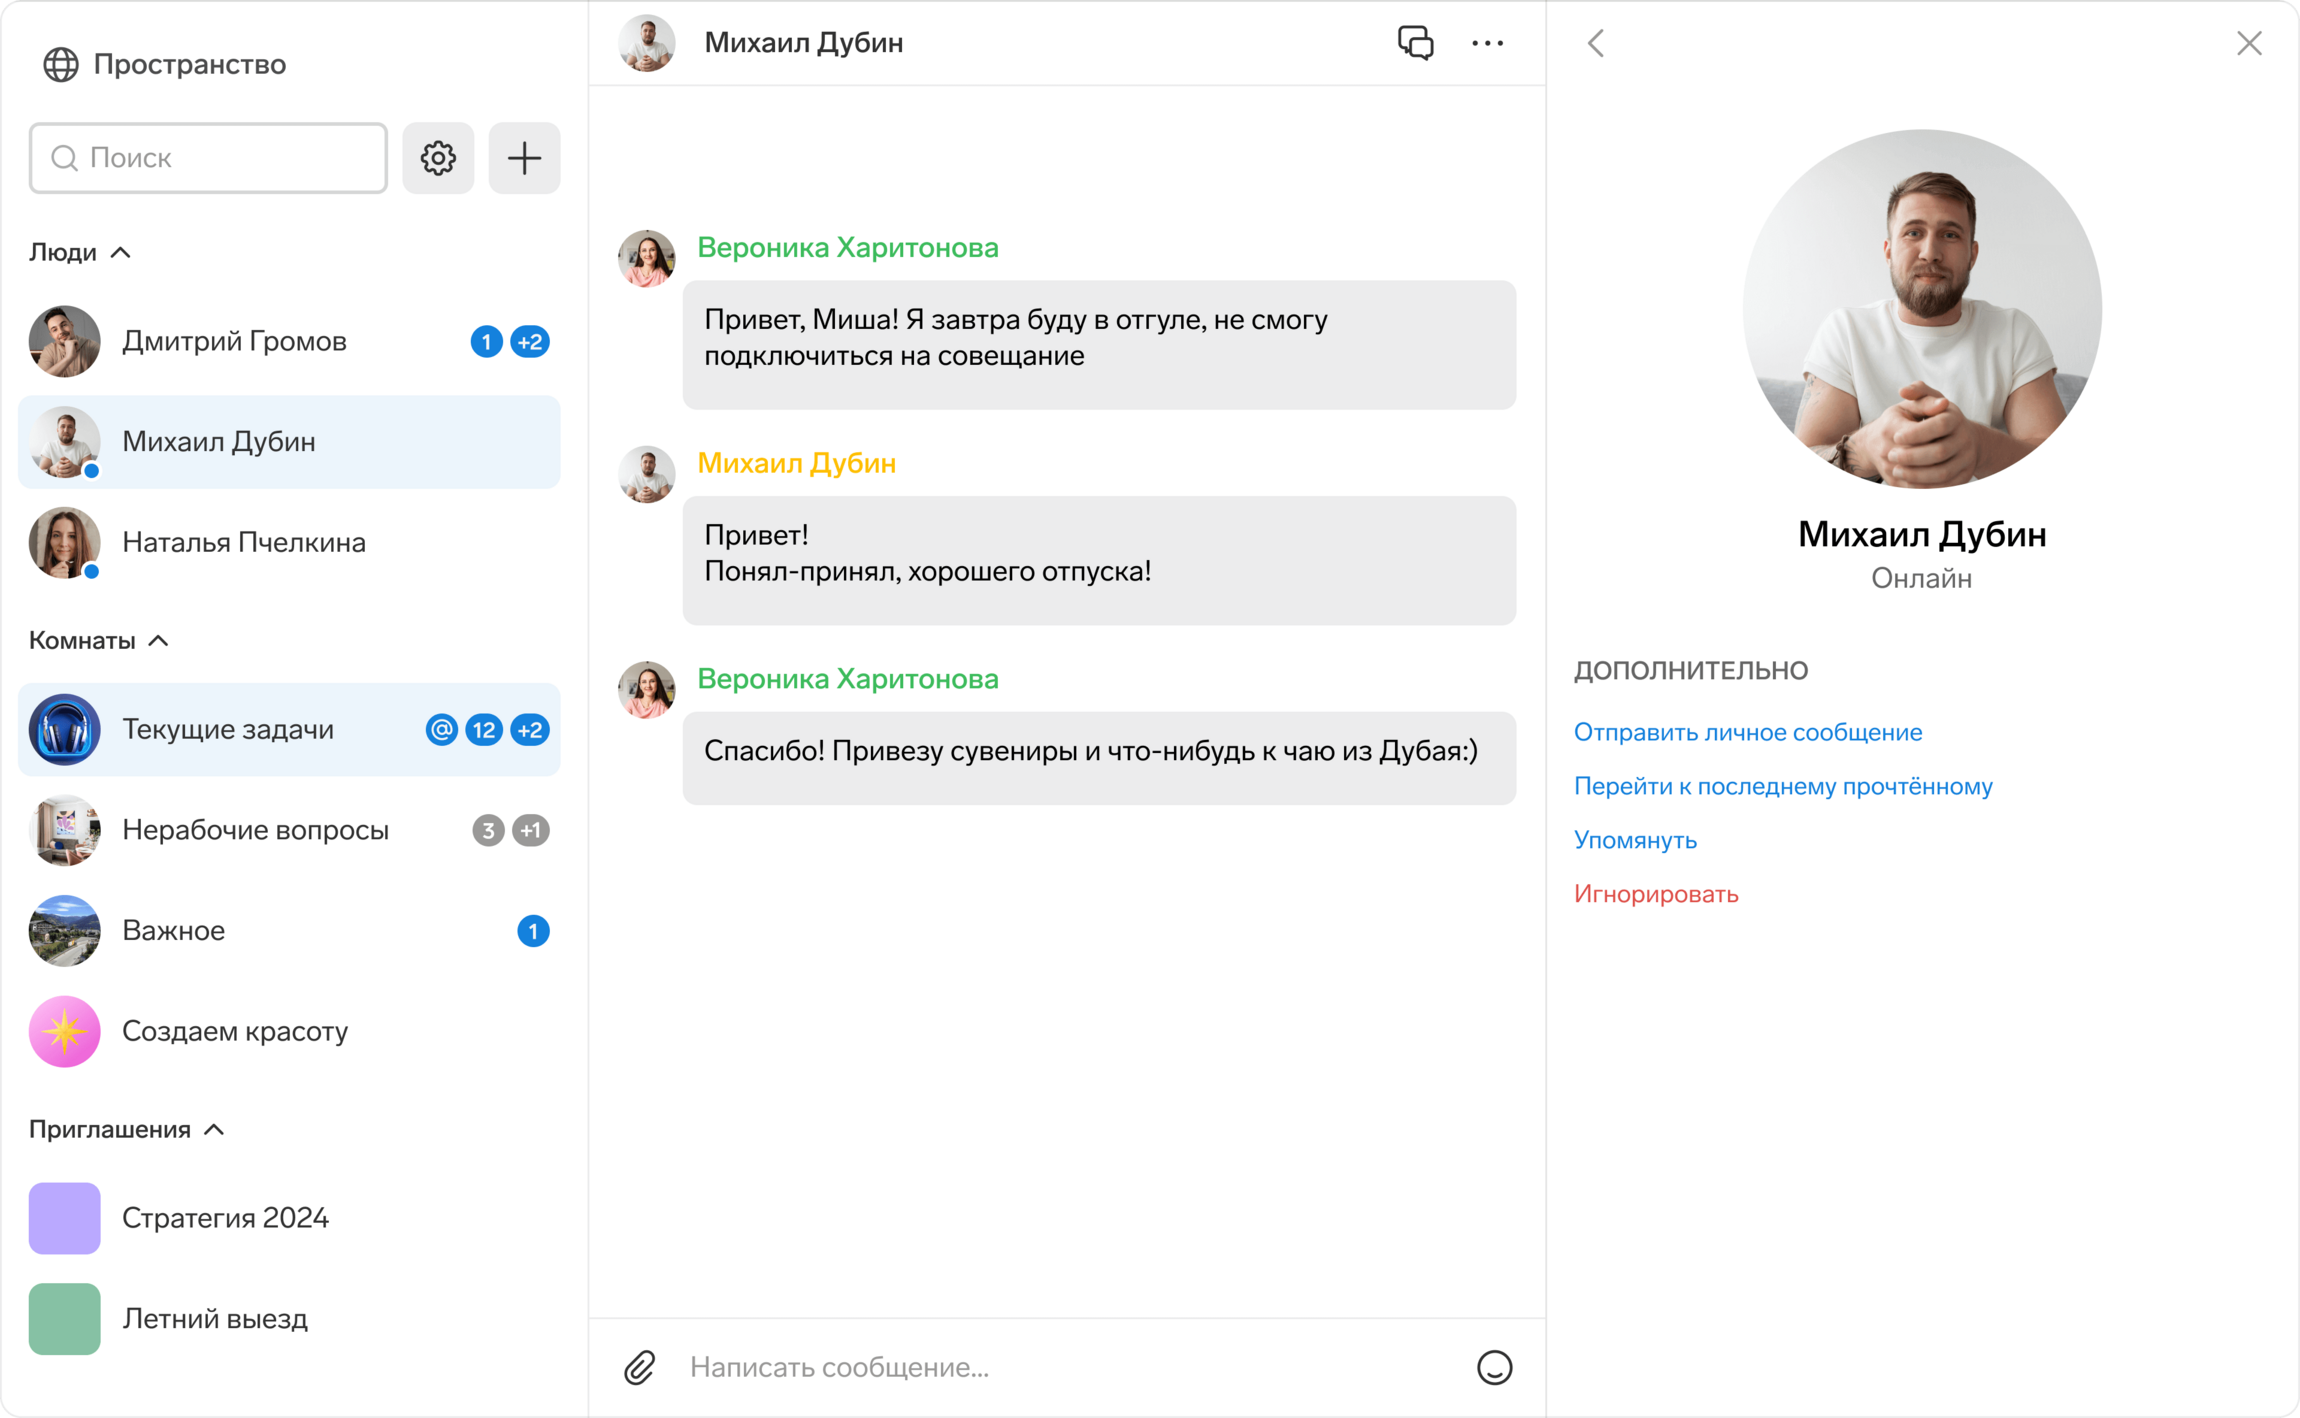Click Наталья Пчелкина avatar in sidebar
Viewport: 2300px width, 1418px height.
(x=65, y=543)
